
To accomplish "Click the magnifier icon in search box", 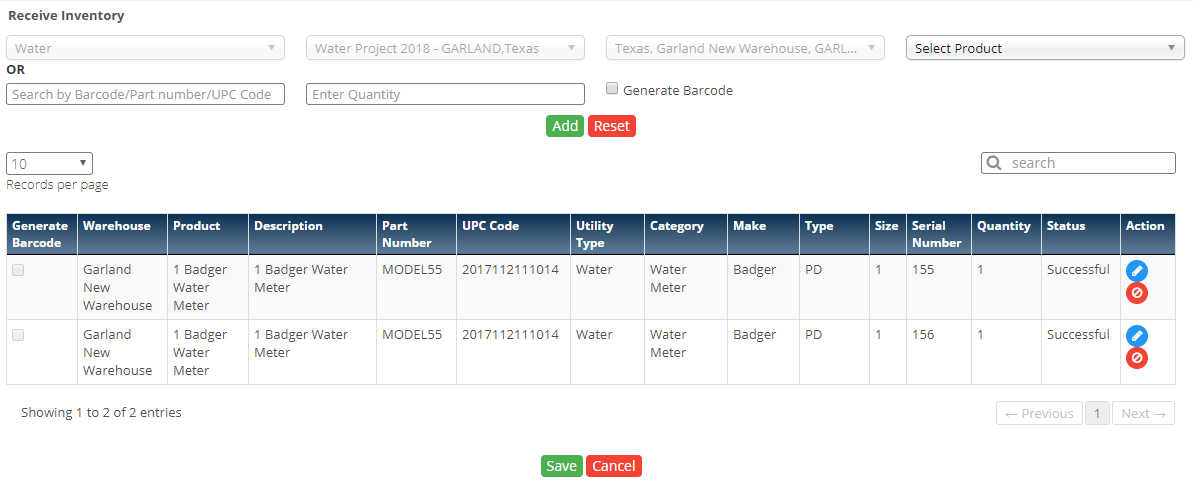I will tap(995, 163).
